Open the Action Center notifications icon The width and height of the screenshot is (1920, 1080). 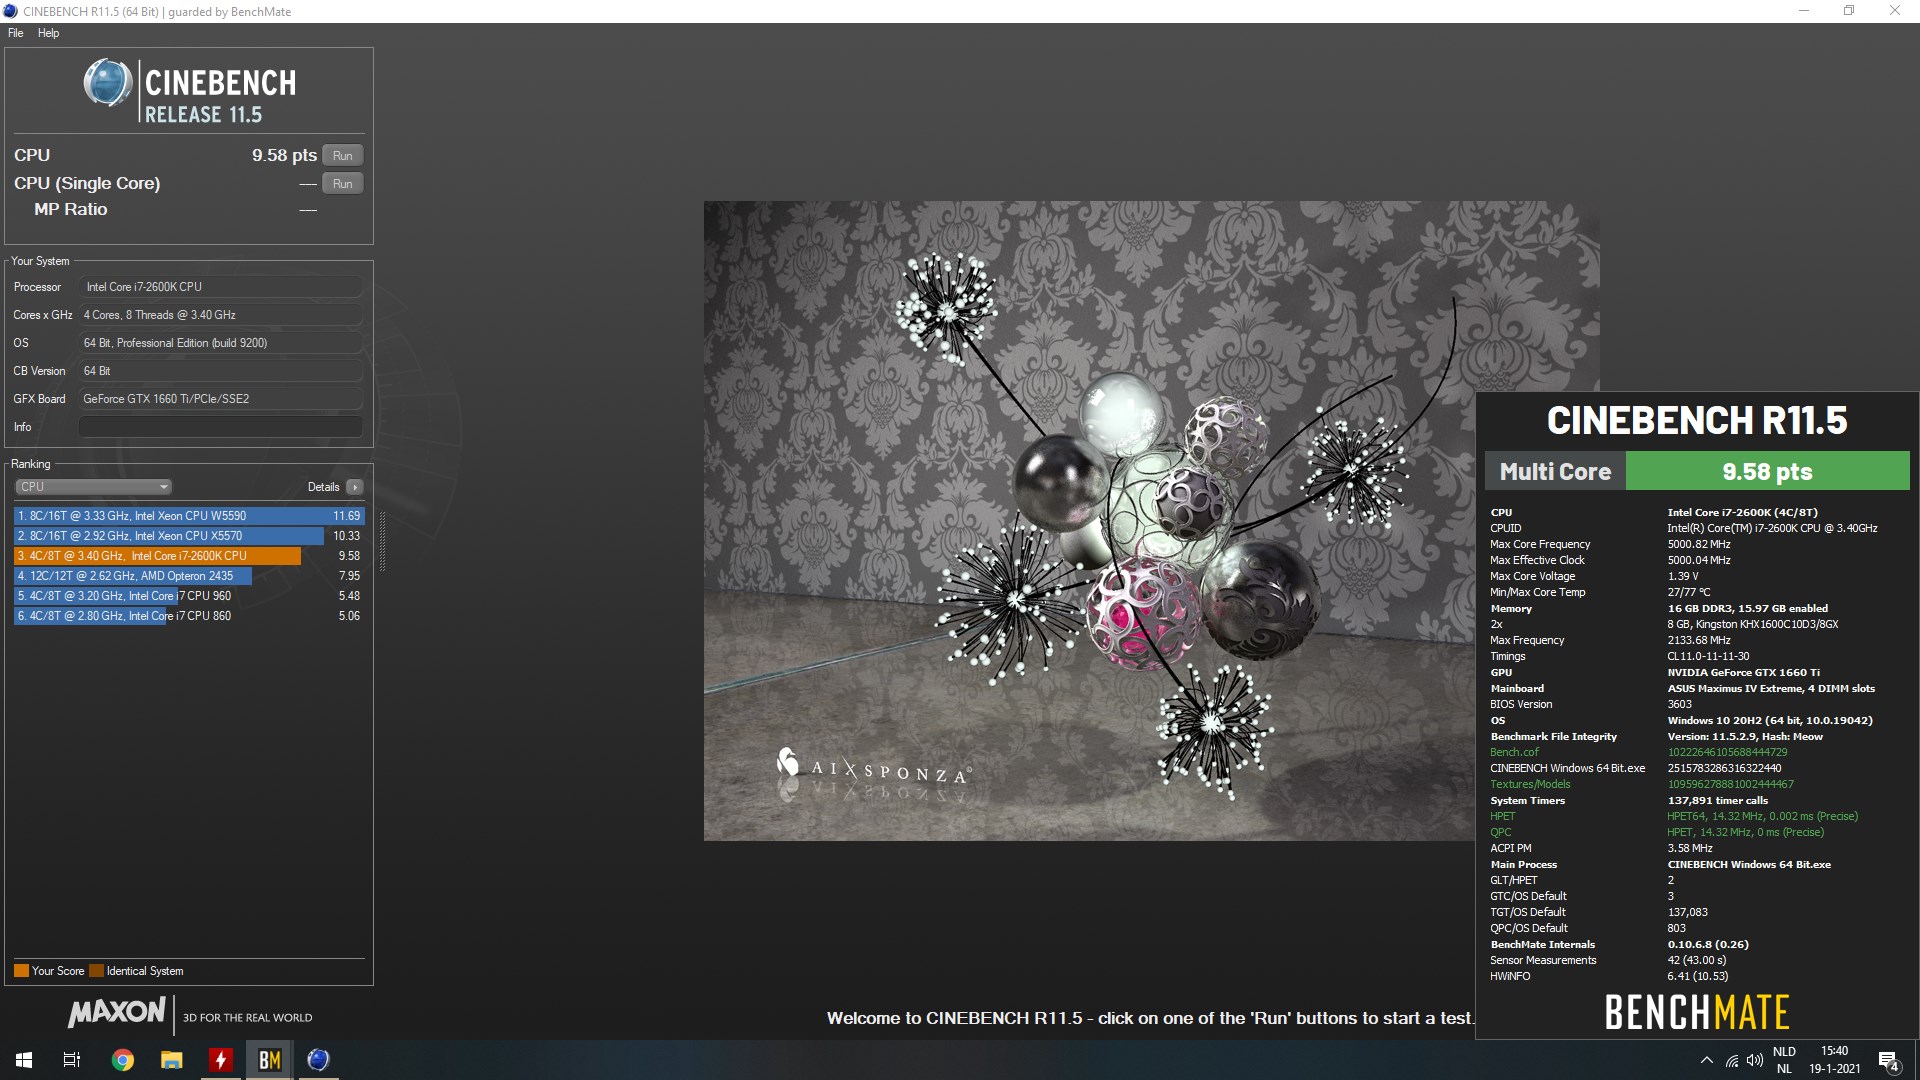(x=1889, y=1060)
